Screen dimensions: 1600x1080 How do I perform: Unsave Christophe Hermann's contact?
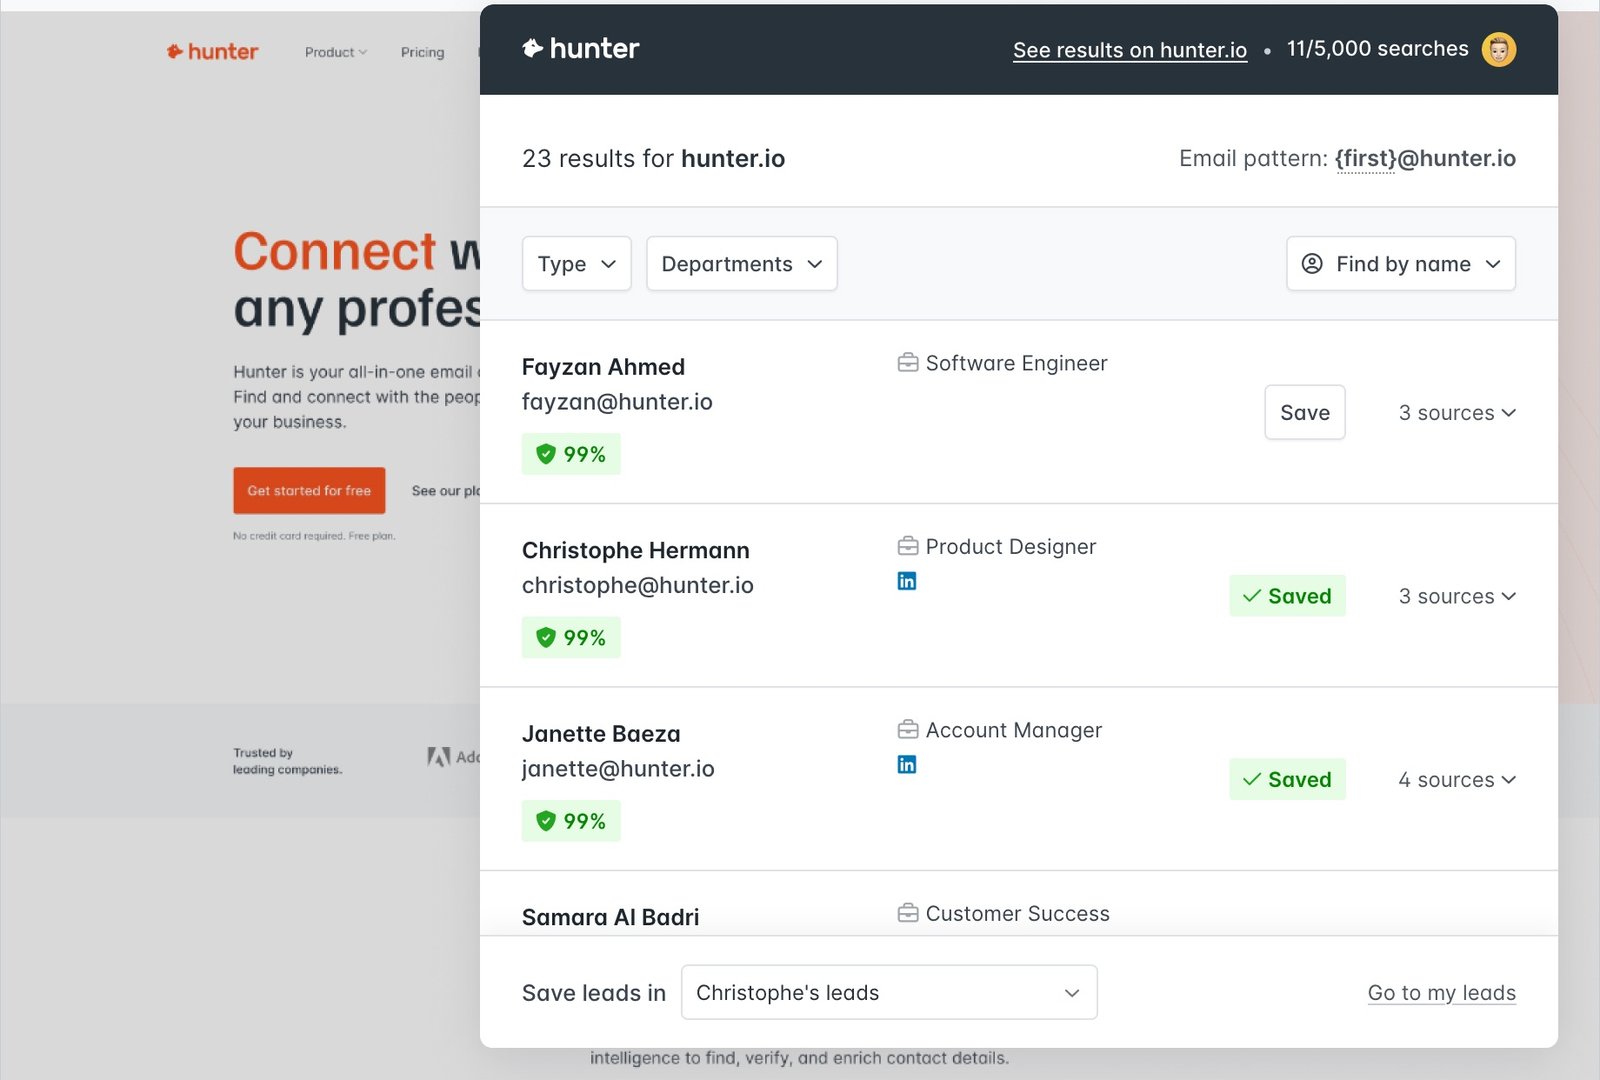coord(1287,595)
